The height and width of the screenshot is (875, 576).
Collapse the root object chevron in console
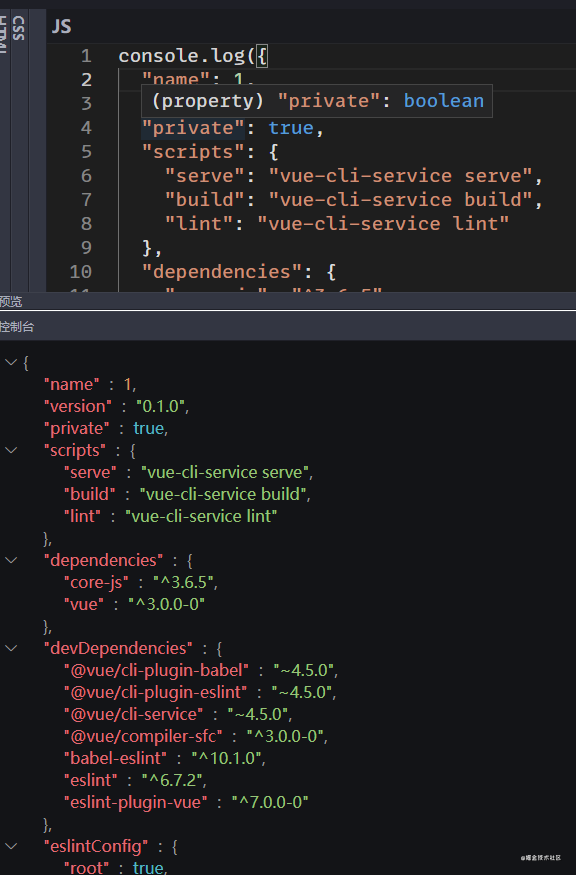coord(11,362)
